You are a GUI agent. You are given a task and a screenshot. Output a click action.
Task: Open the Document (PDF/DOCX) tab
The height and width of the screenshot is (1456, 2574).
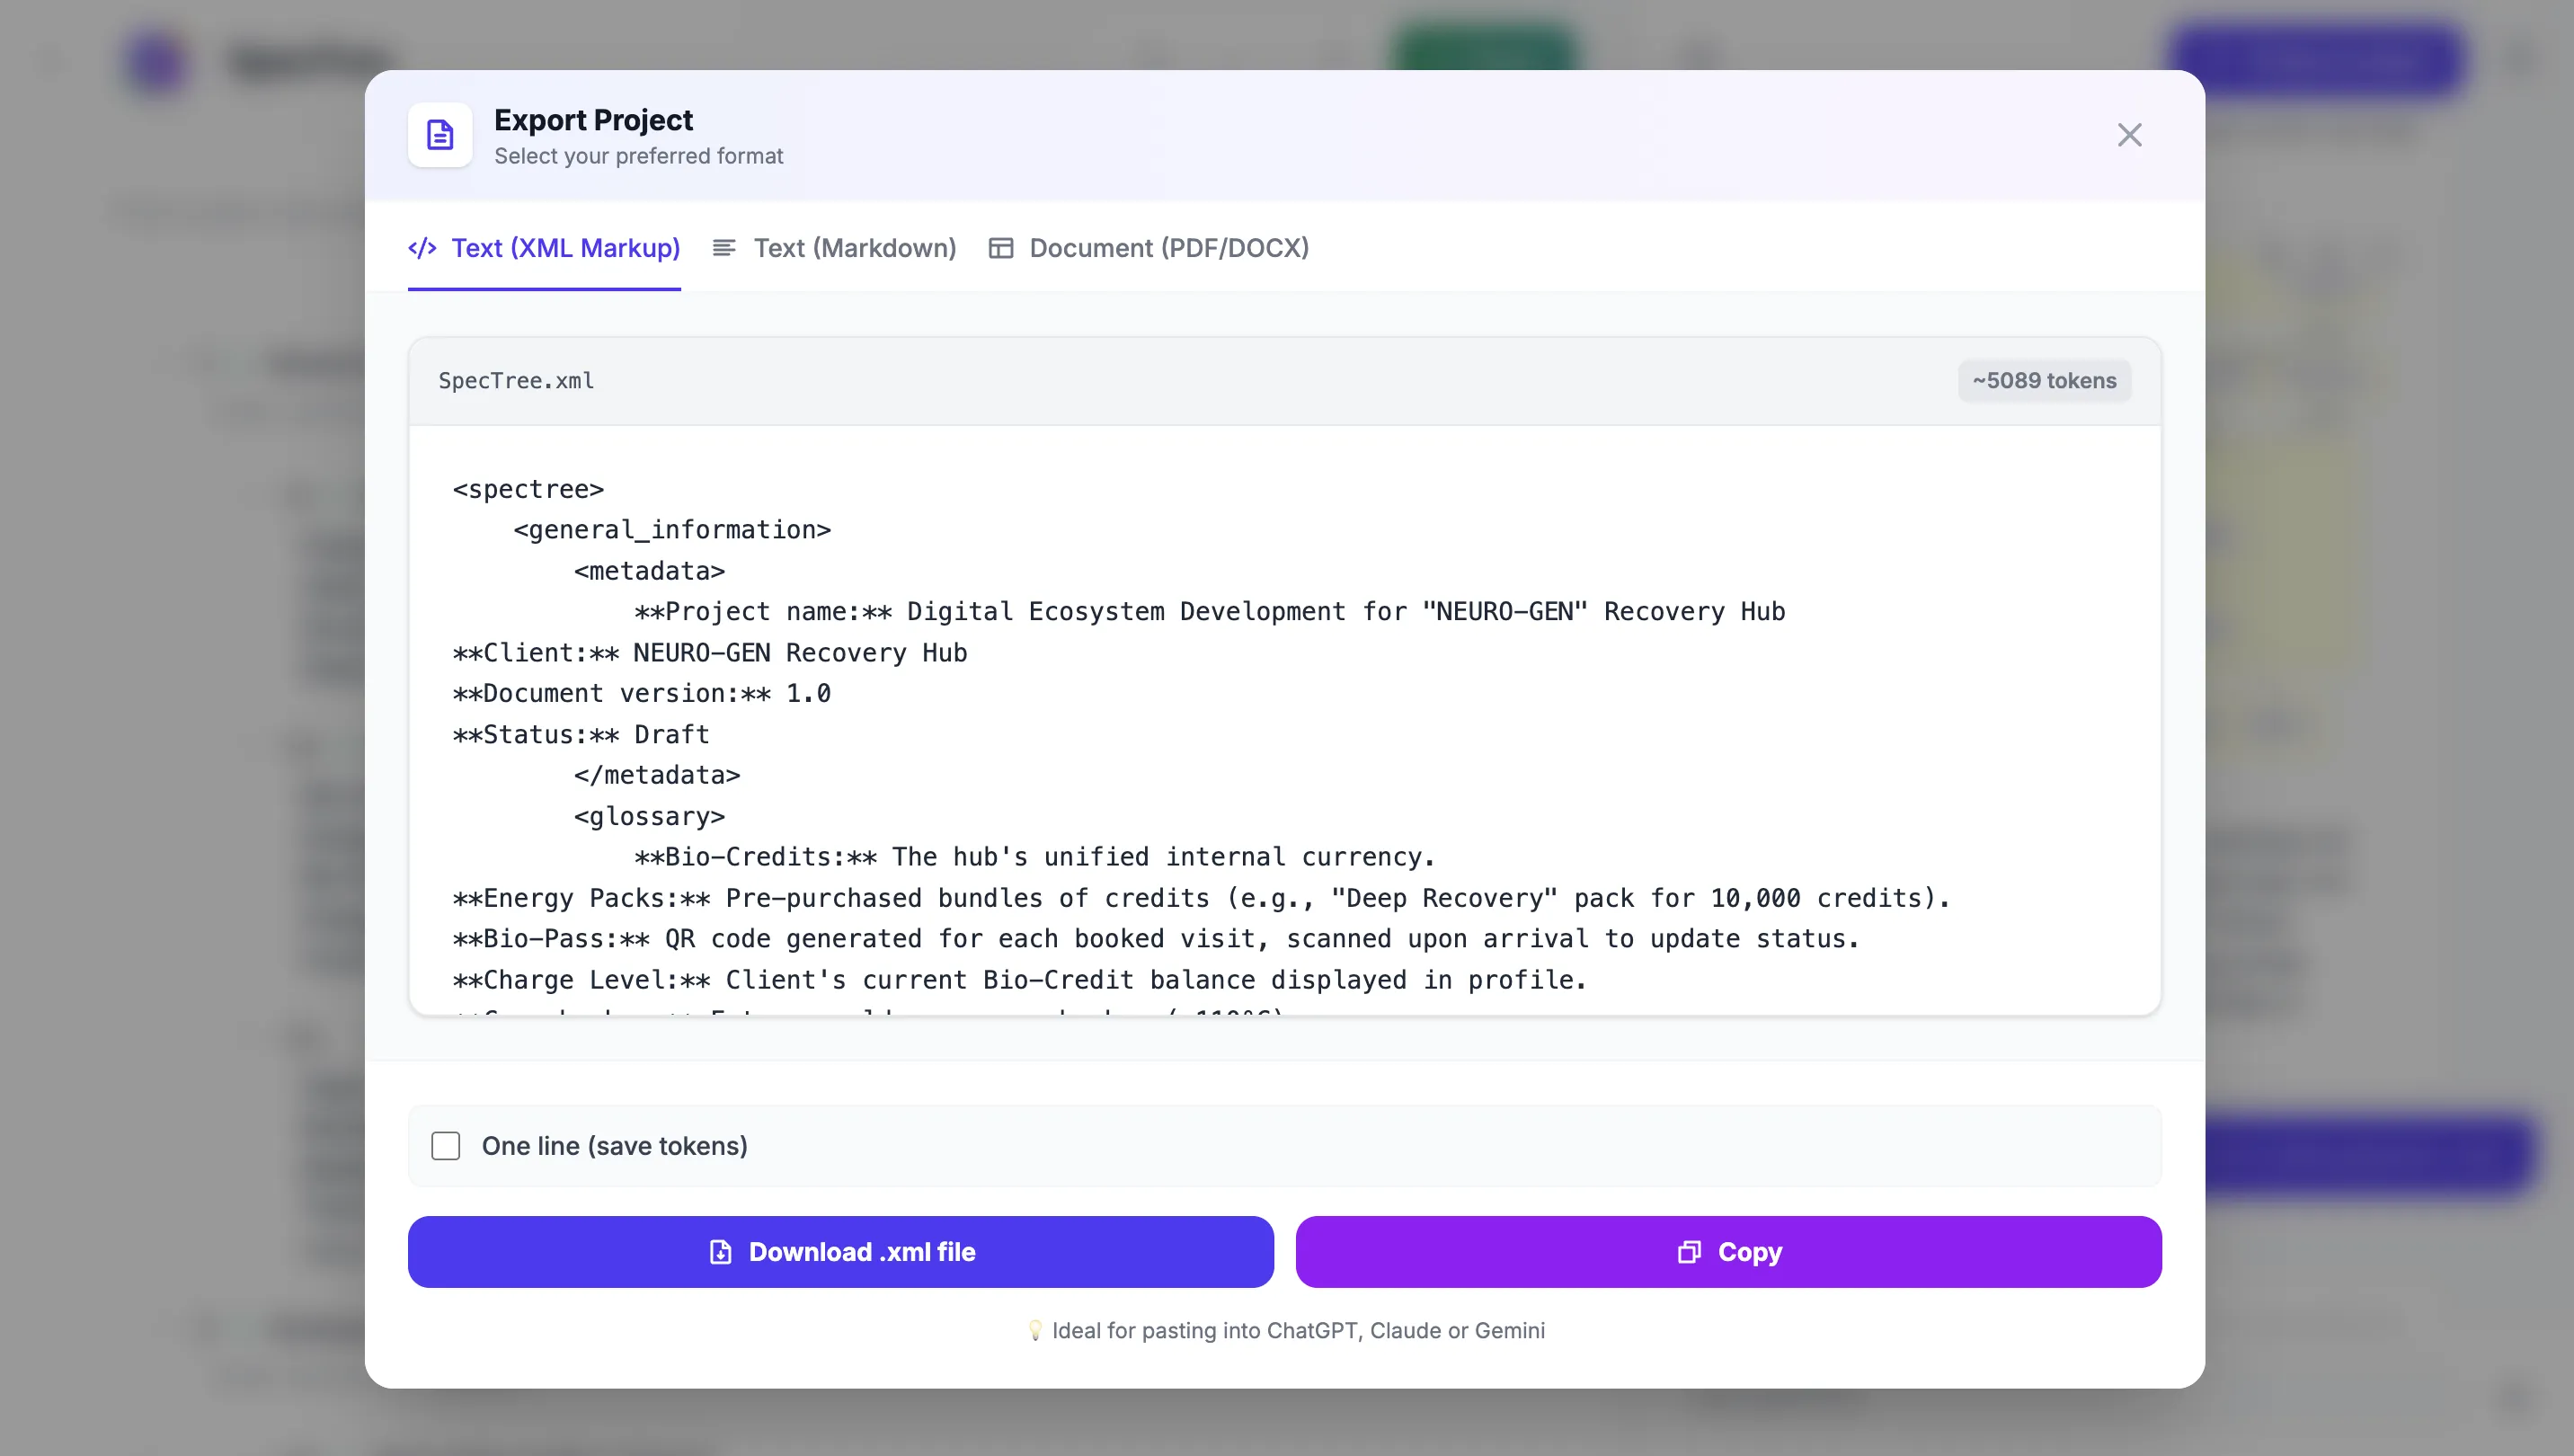[x=1168, y=248]
